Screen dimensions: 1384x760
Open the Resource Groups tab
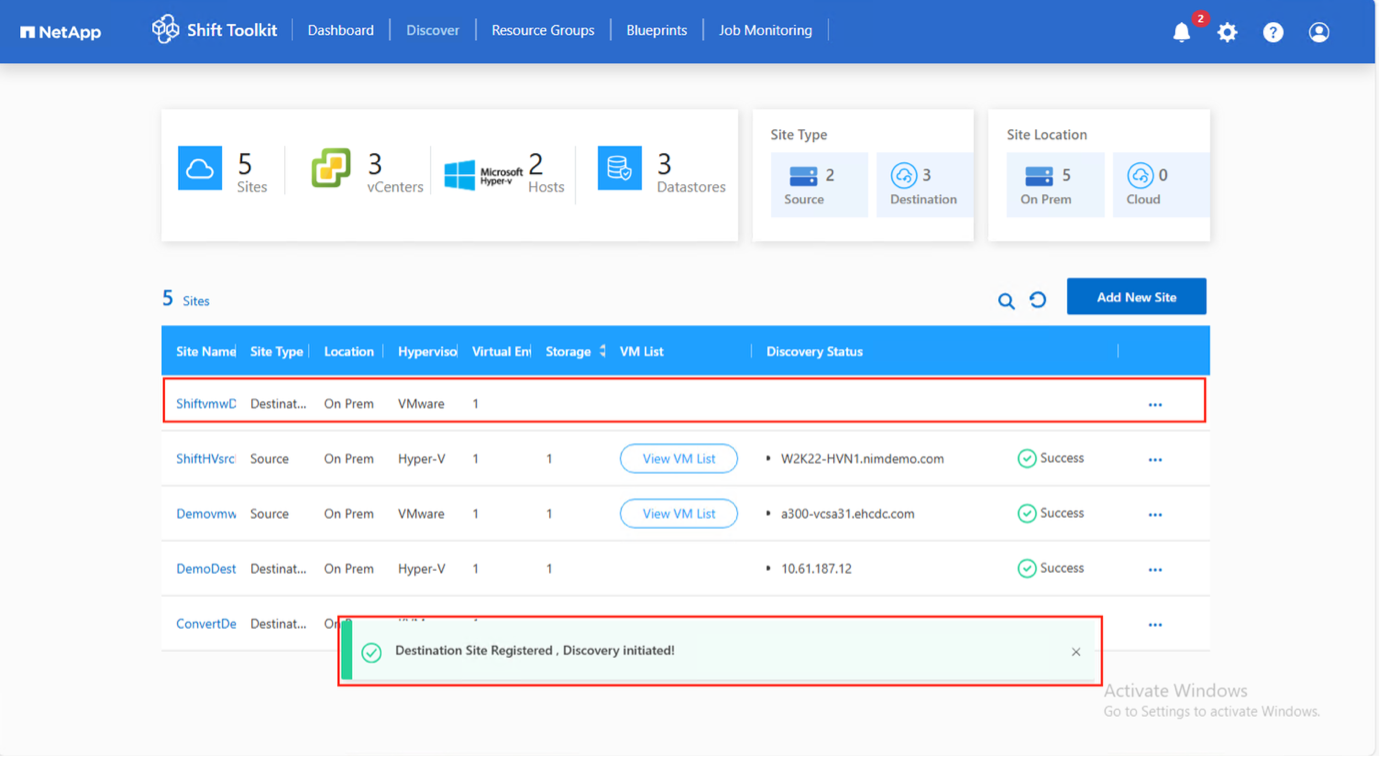(543, 31)
